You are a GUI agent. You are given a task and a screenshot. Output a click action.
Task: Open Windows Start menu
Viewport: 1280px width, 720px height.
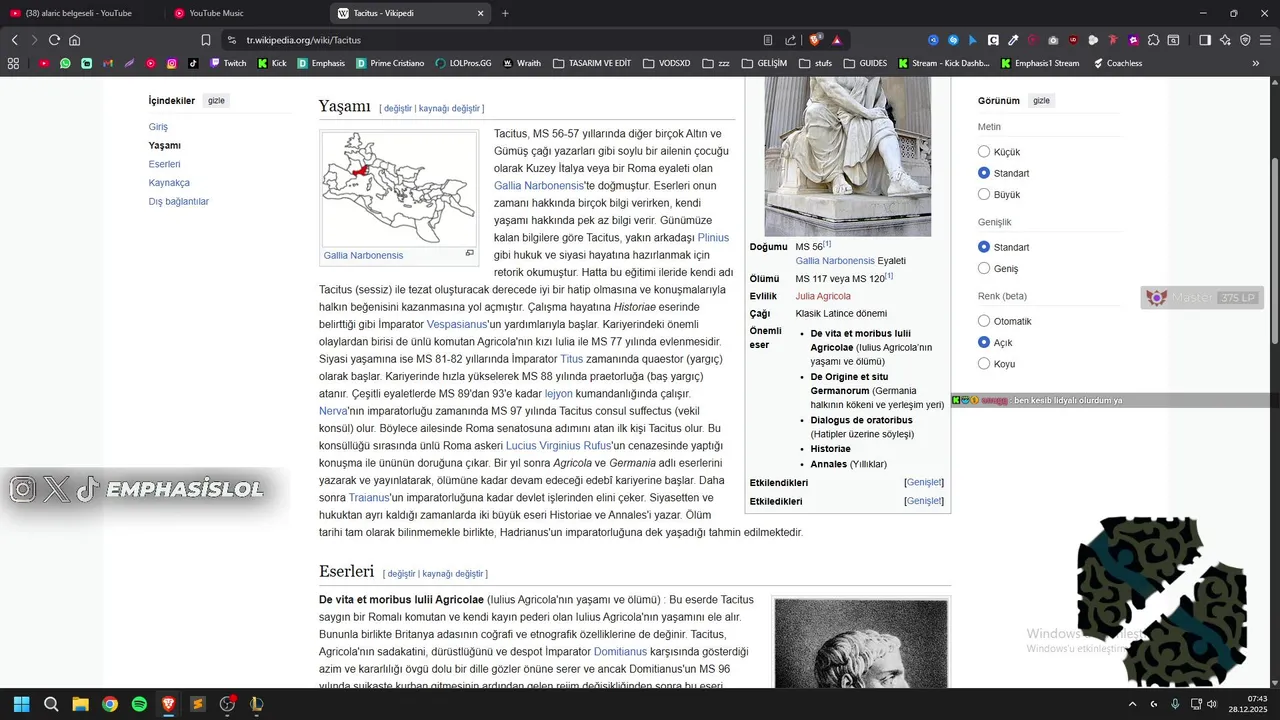coord(21,704)
